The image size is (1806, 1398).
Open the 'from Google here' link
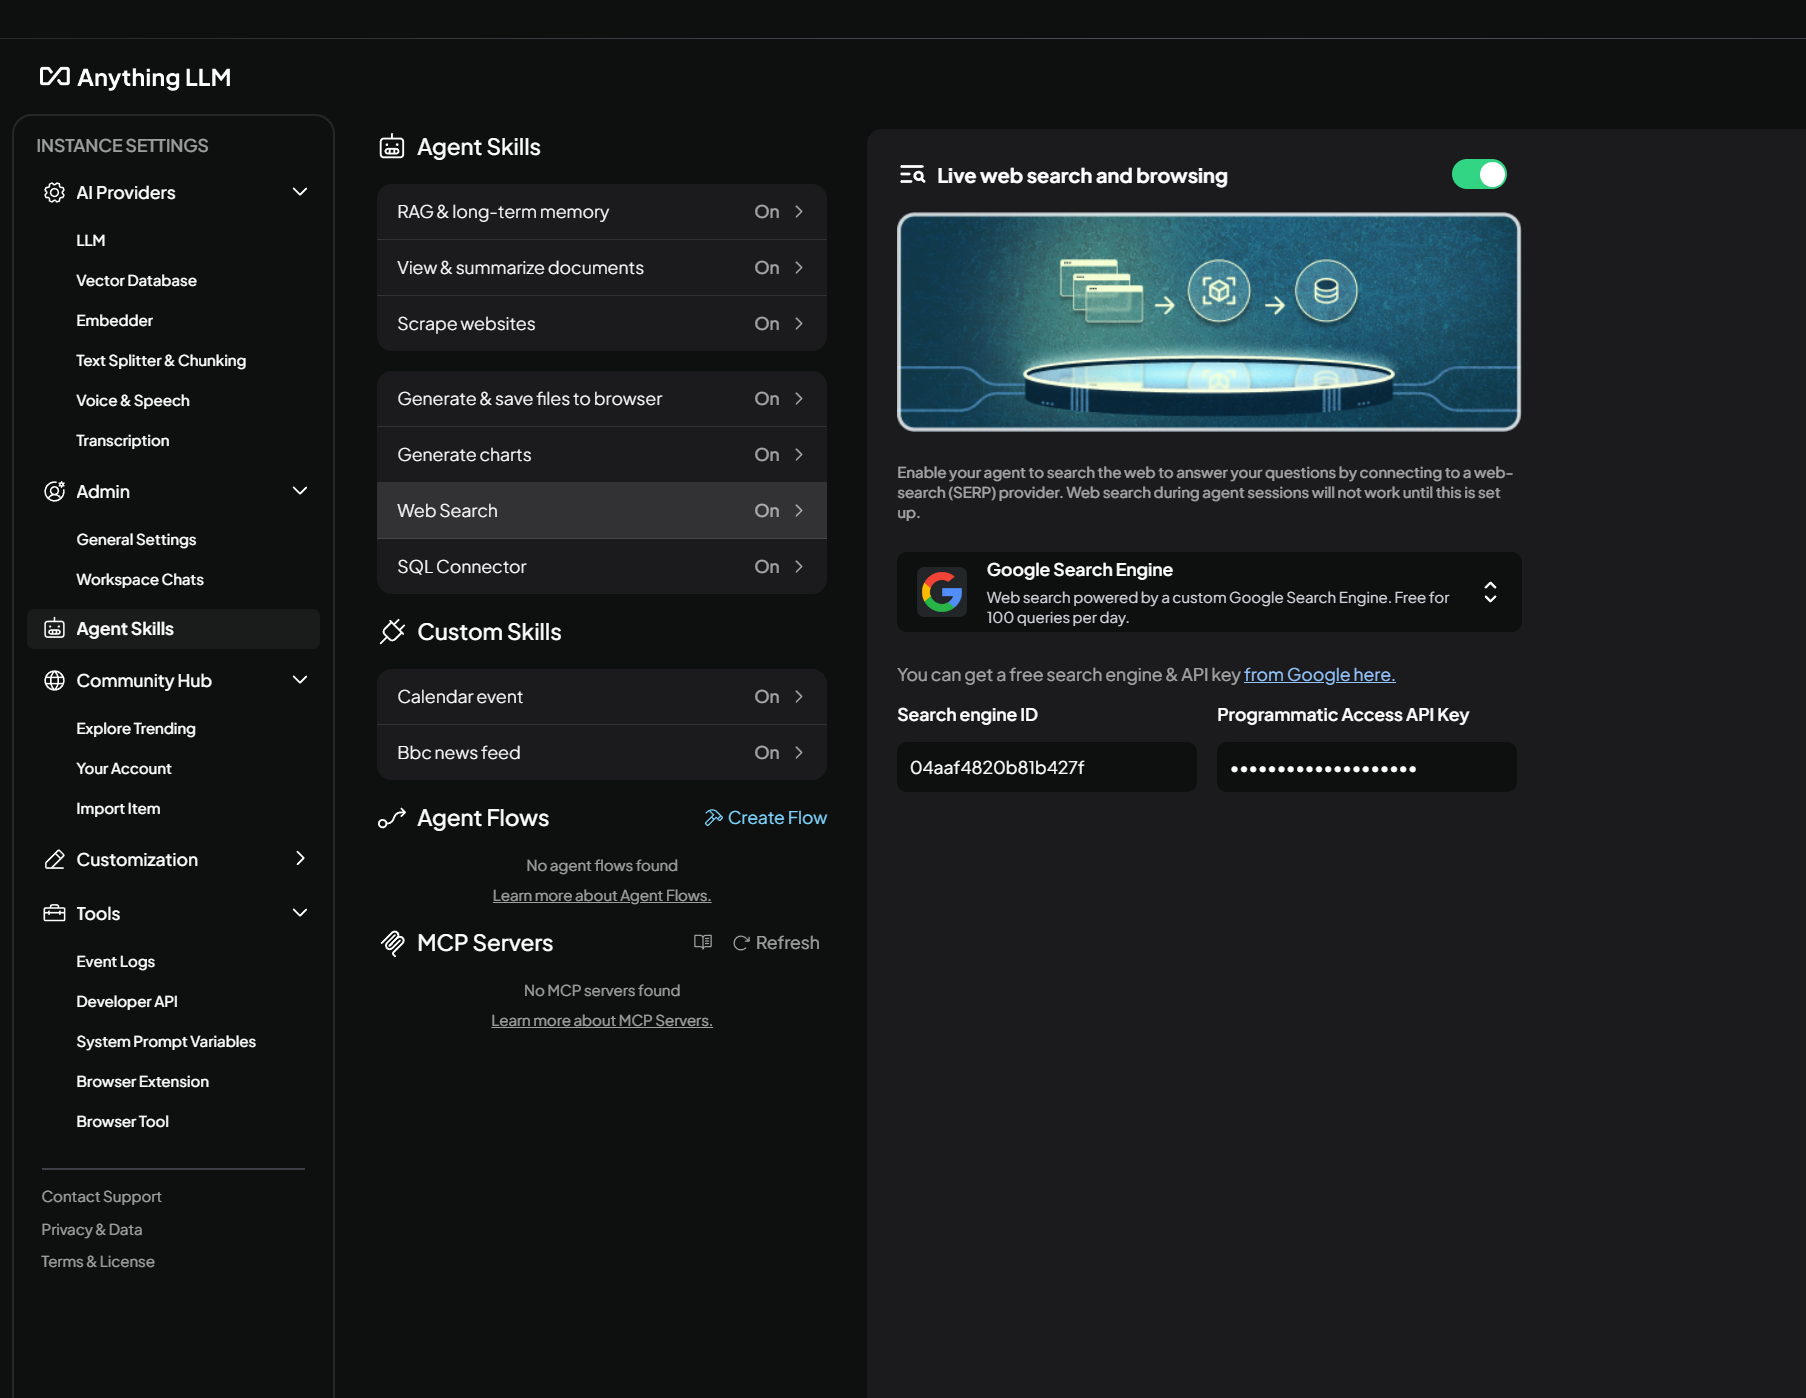coord(1319,675)
